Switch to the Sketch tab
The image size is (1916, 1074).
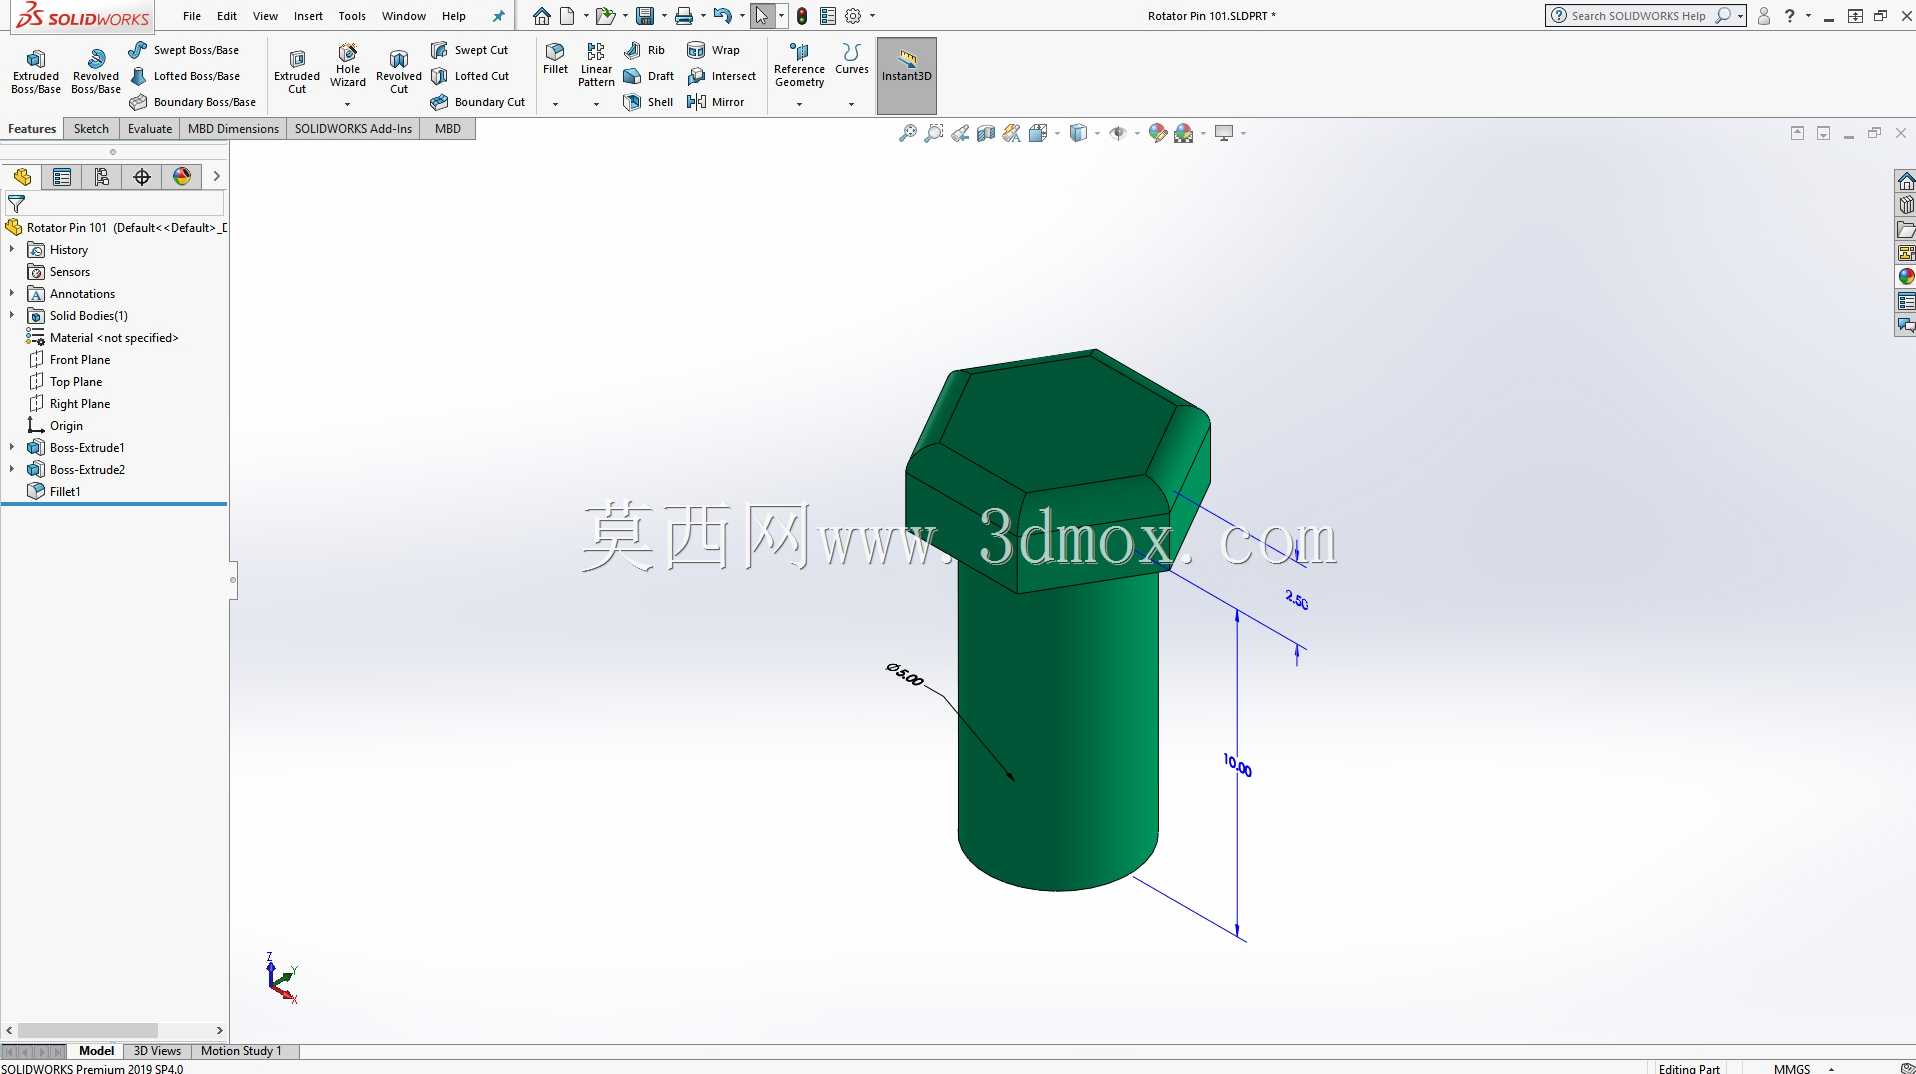click(x=91, y=128)
